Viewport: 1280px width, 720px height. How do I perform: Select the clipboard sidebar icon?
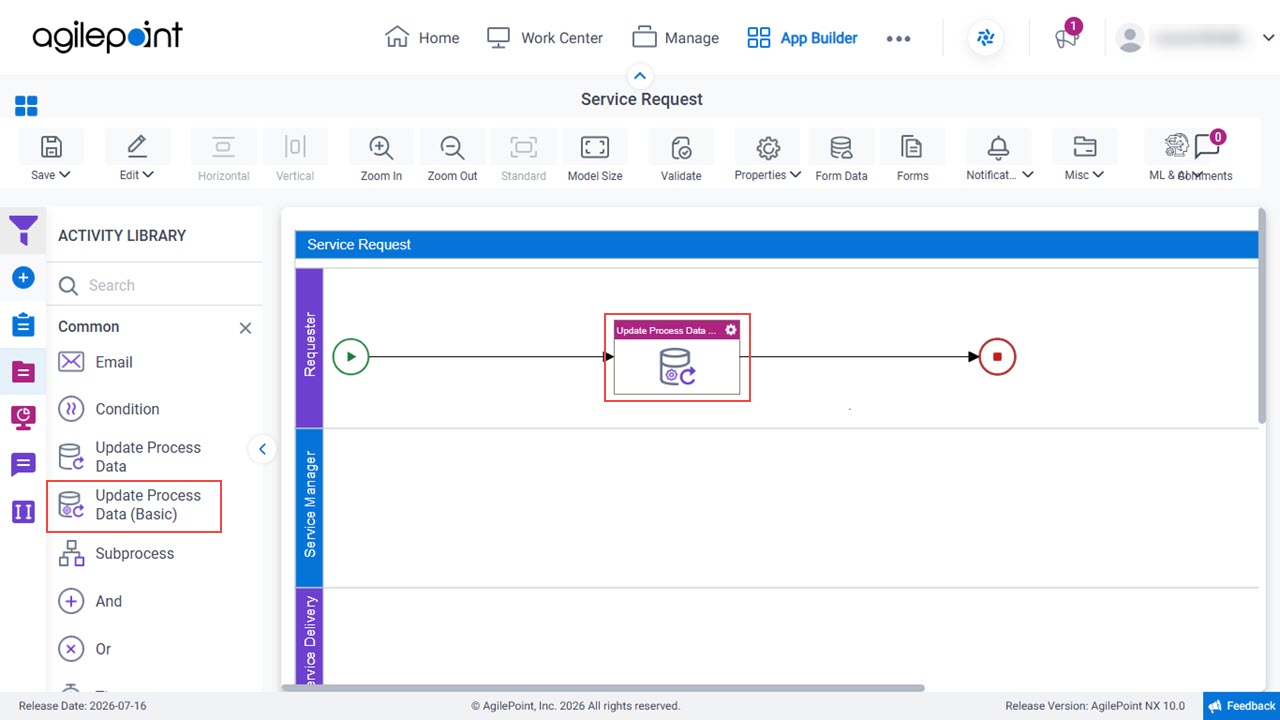coord(23,325)
